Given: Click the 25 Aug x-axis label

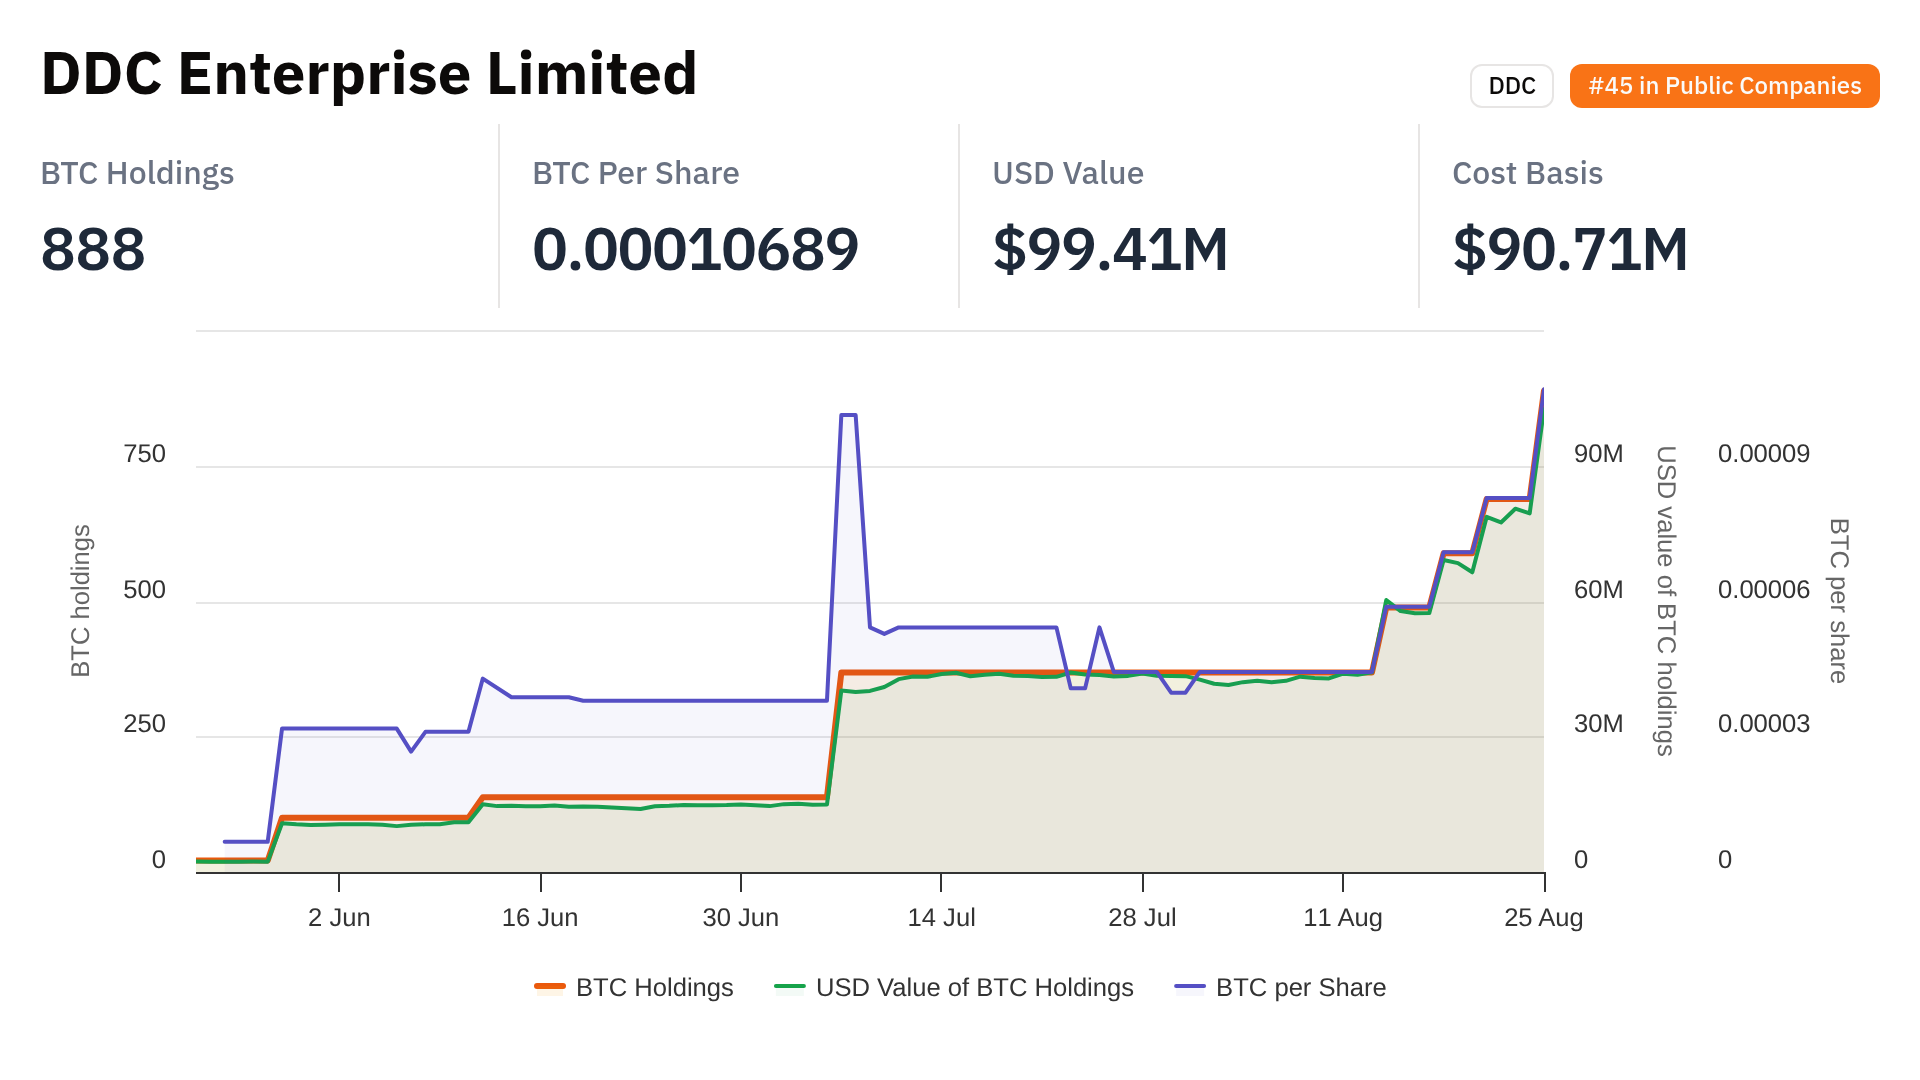Looking at the screenshot, I should coord(1543,917).
